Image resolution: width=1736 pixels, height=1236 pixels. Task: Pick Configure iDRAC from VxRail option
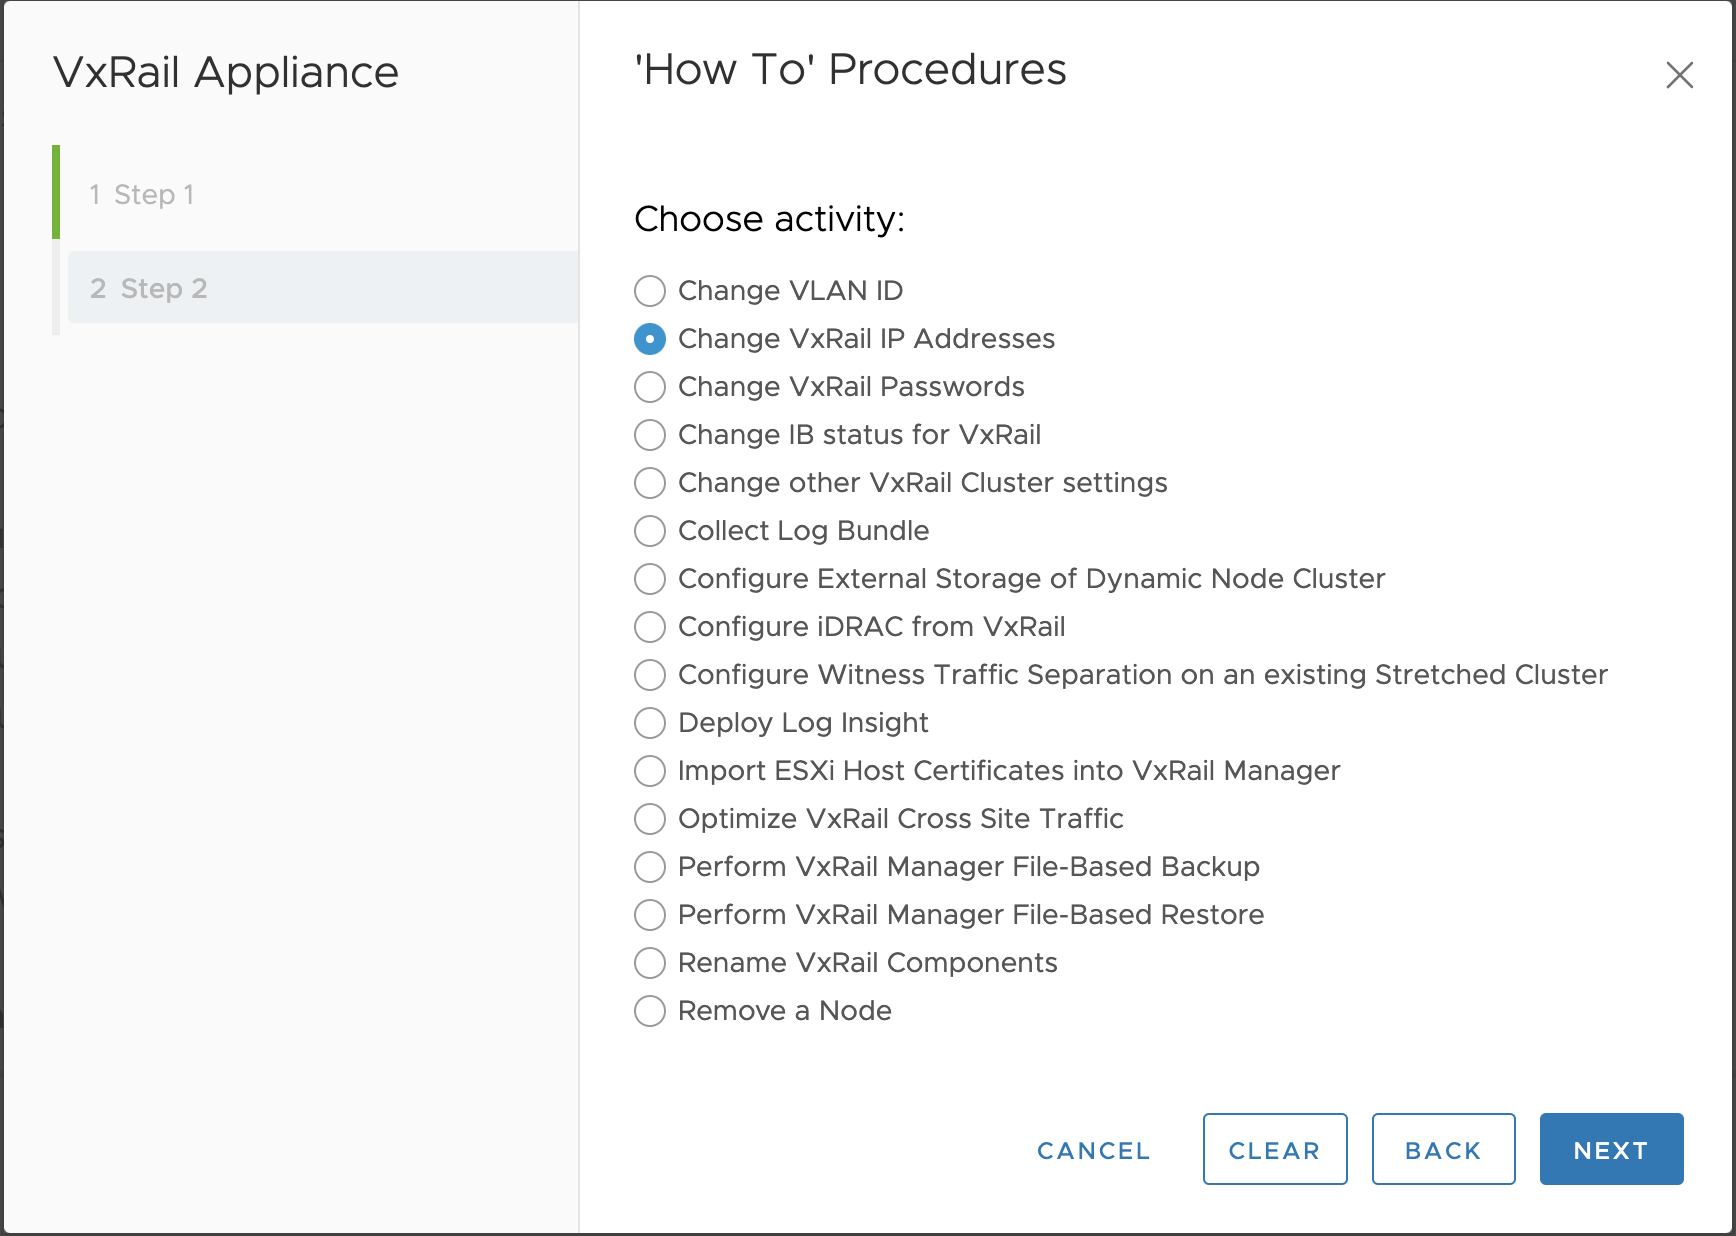tap(650, 627)
